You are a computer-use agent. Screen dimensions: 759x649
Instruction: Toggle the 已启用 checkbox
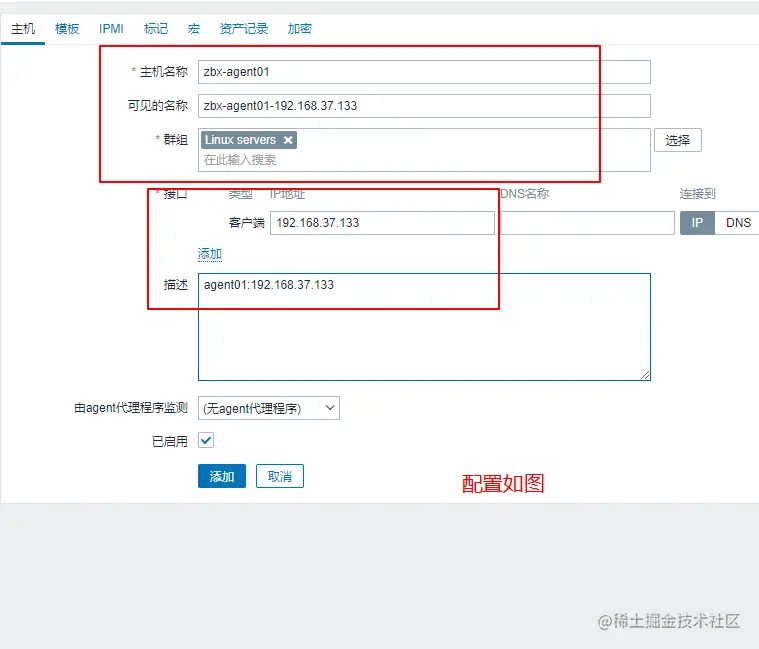click(x=206, y=440)
